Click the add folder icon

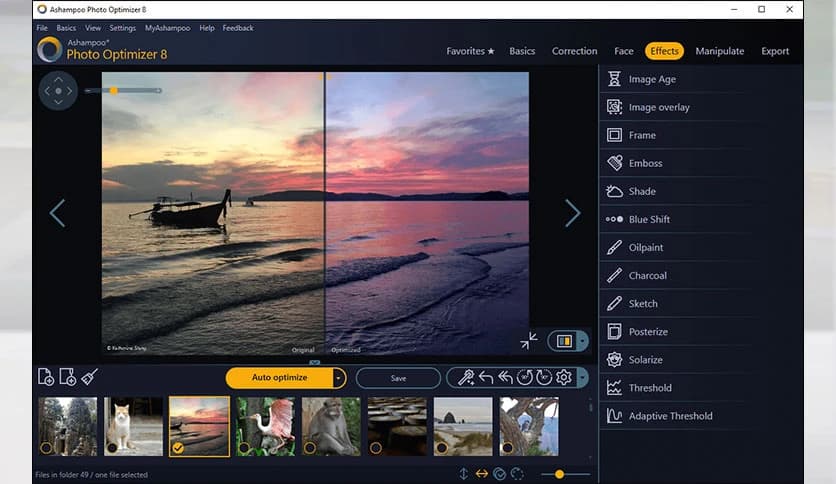[x=68, y=377]
